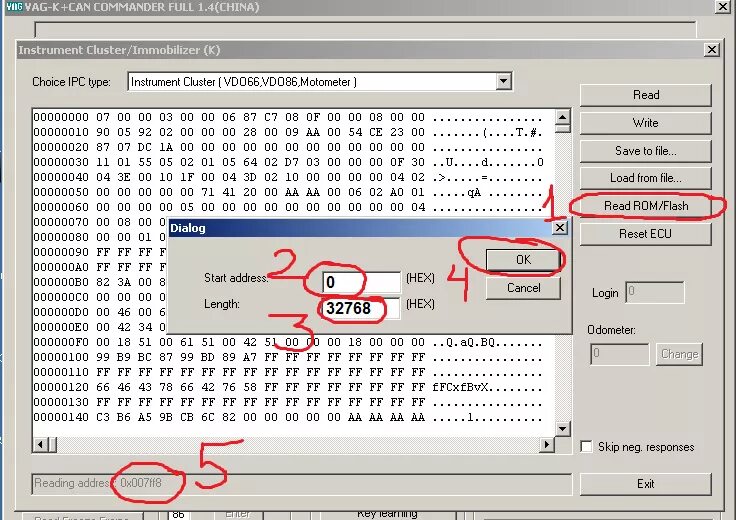The height and width of the screenshot is (520, 736).
Task: Click the Odometer value field
Action: coord(620,354)
